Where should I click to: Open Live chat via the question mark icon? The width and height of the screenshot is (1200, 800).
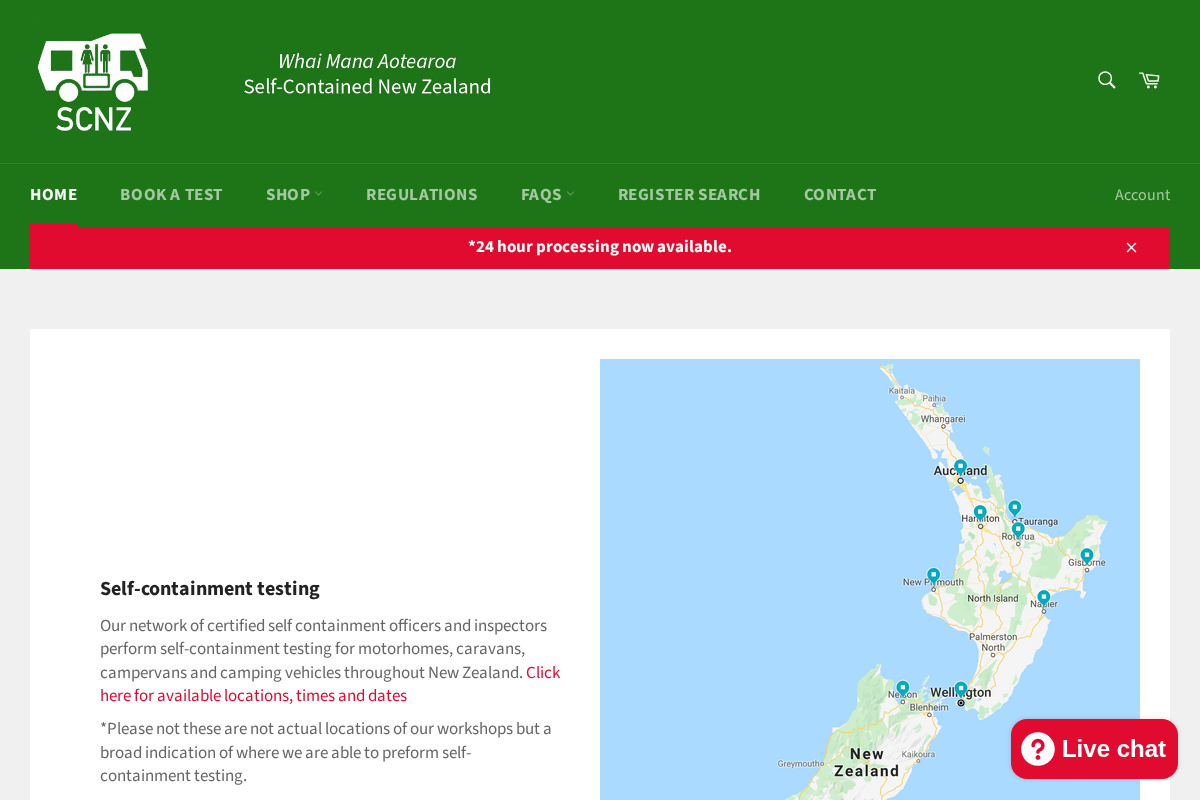pos(1040,748)
